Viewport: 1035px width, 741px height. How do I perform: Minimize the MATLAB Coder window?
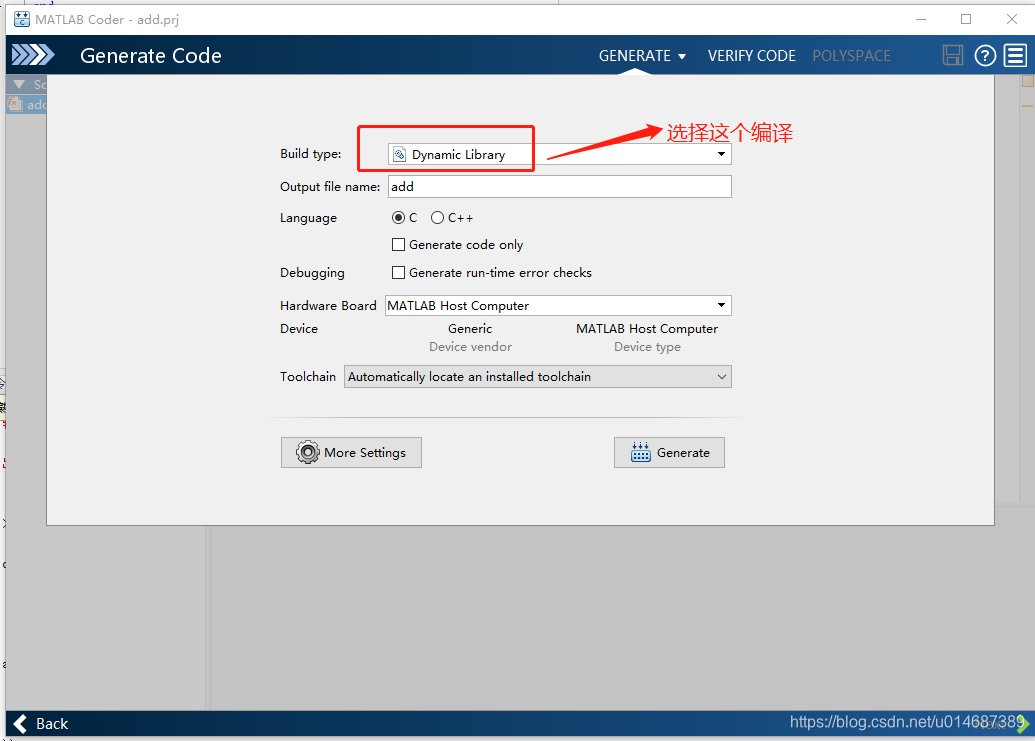[x=921, y=19]
